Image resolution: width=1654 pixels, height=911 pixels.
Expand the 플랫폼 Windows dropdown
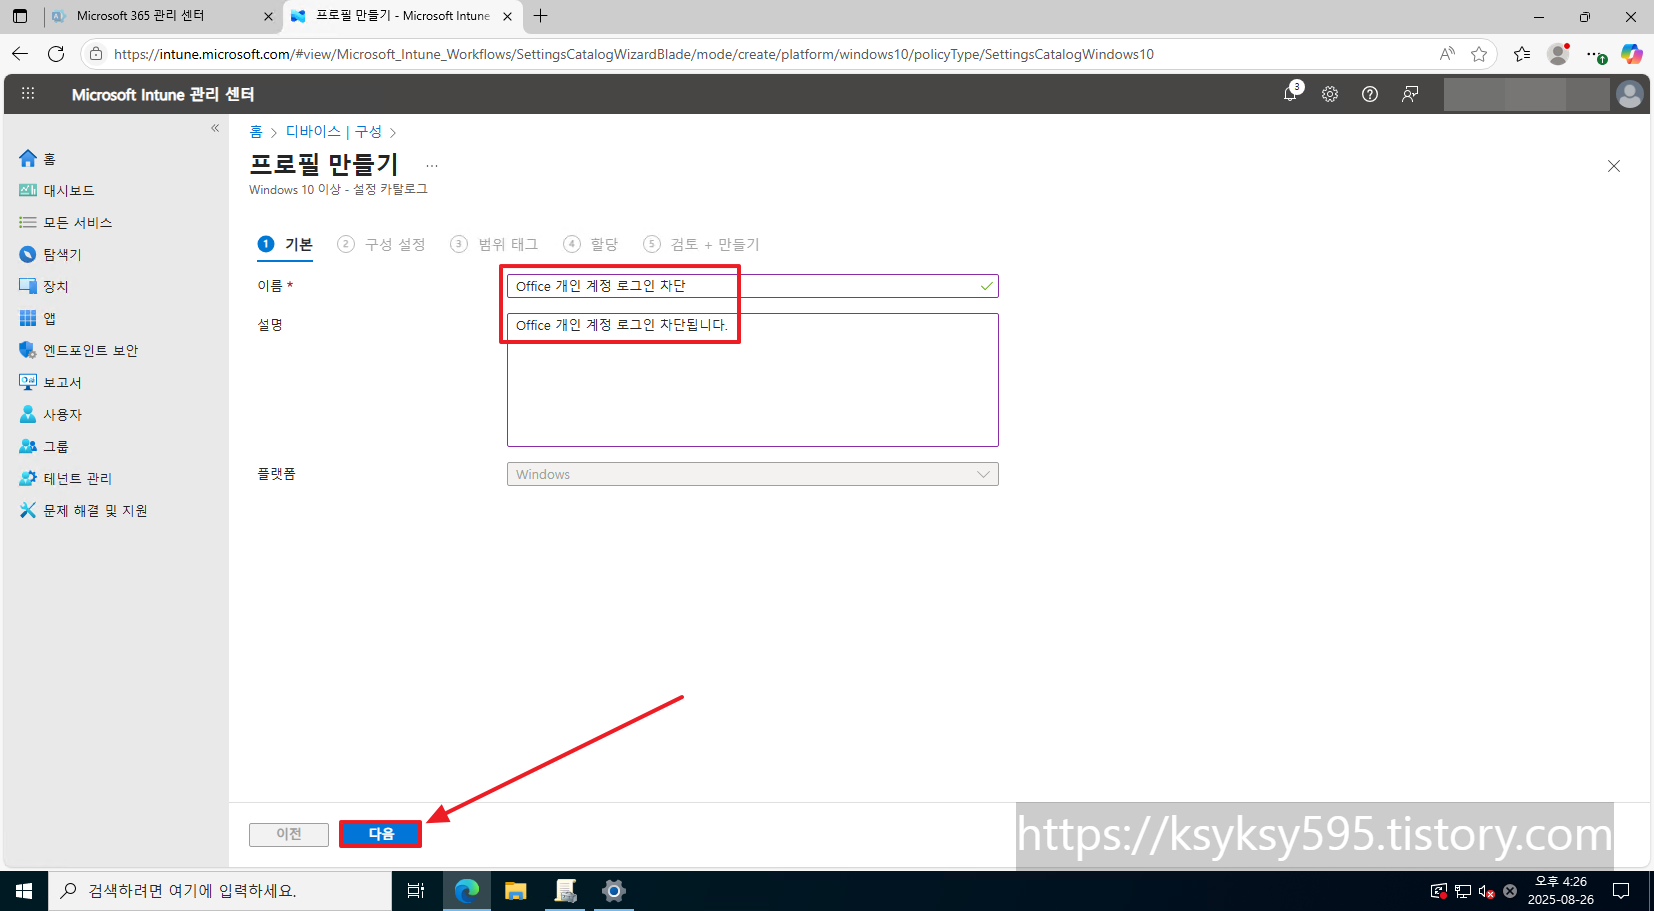tap(752, 474)
